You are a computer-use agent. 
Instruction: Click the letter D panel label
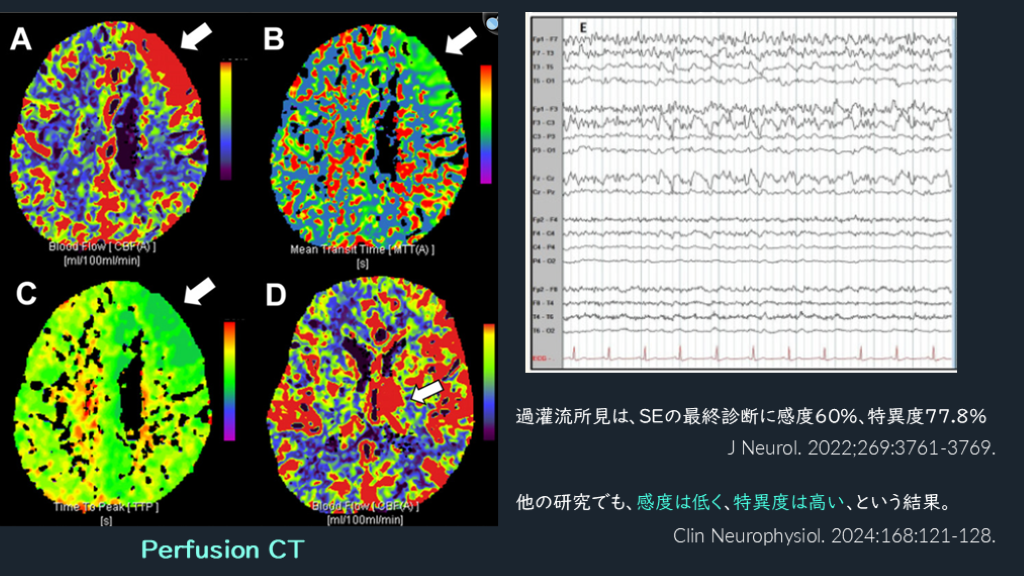click(274, 294)
